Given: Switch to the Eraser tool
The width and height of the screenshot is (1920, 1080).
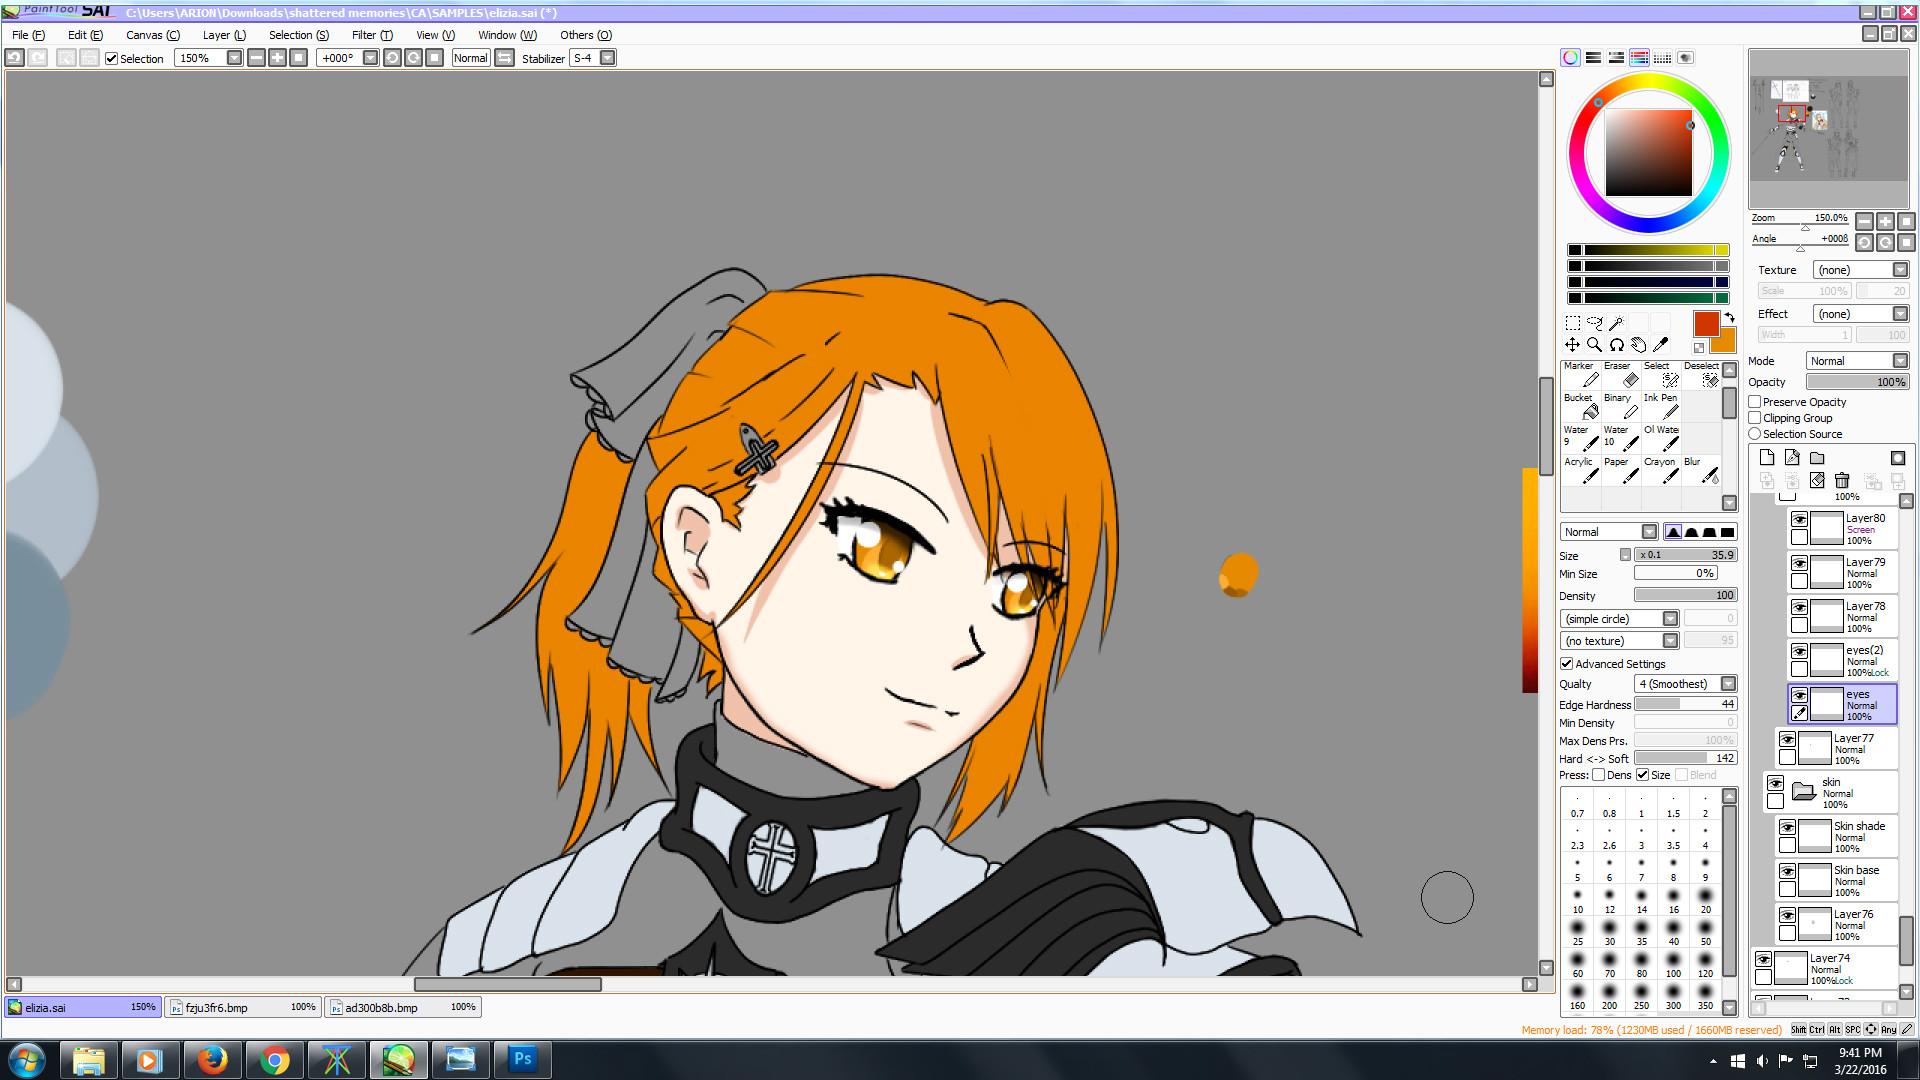Looking at the screenshot, I should (1618, 375).
